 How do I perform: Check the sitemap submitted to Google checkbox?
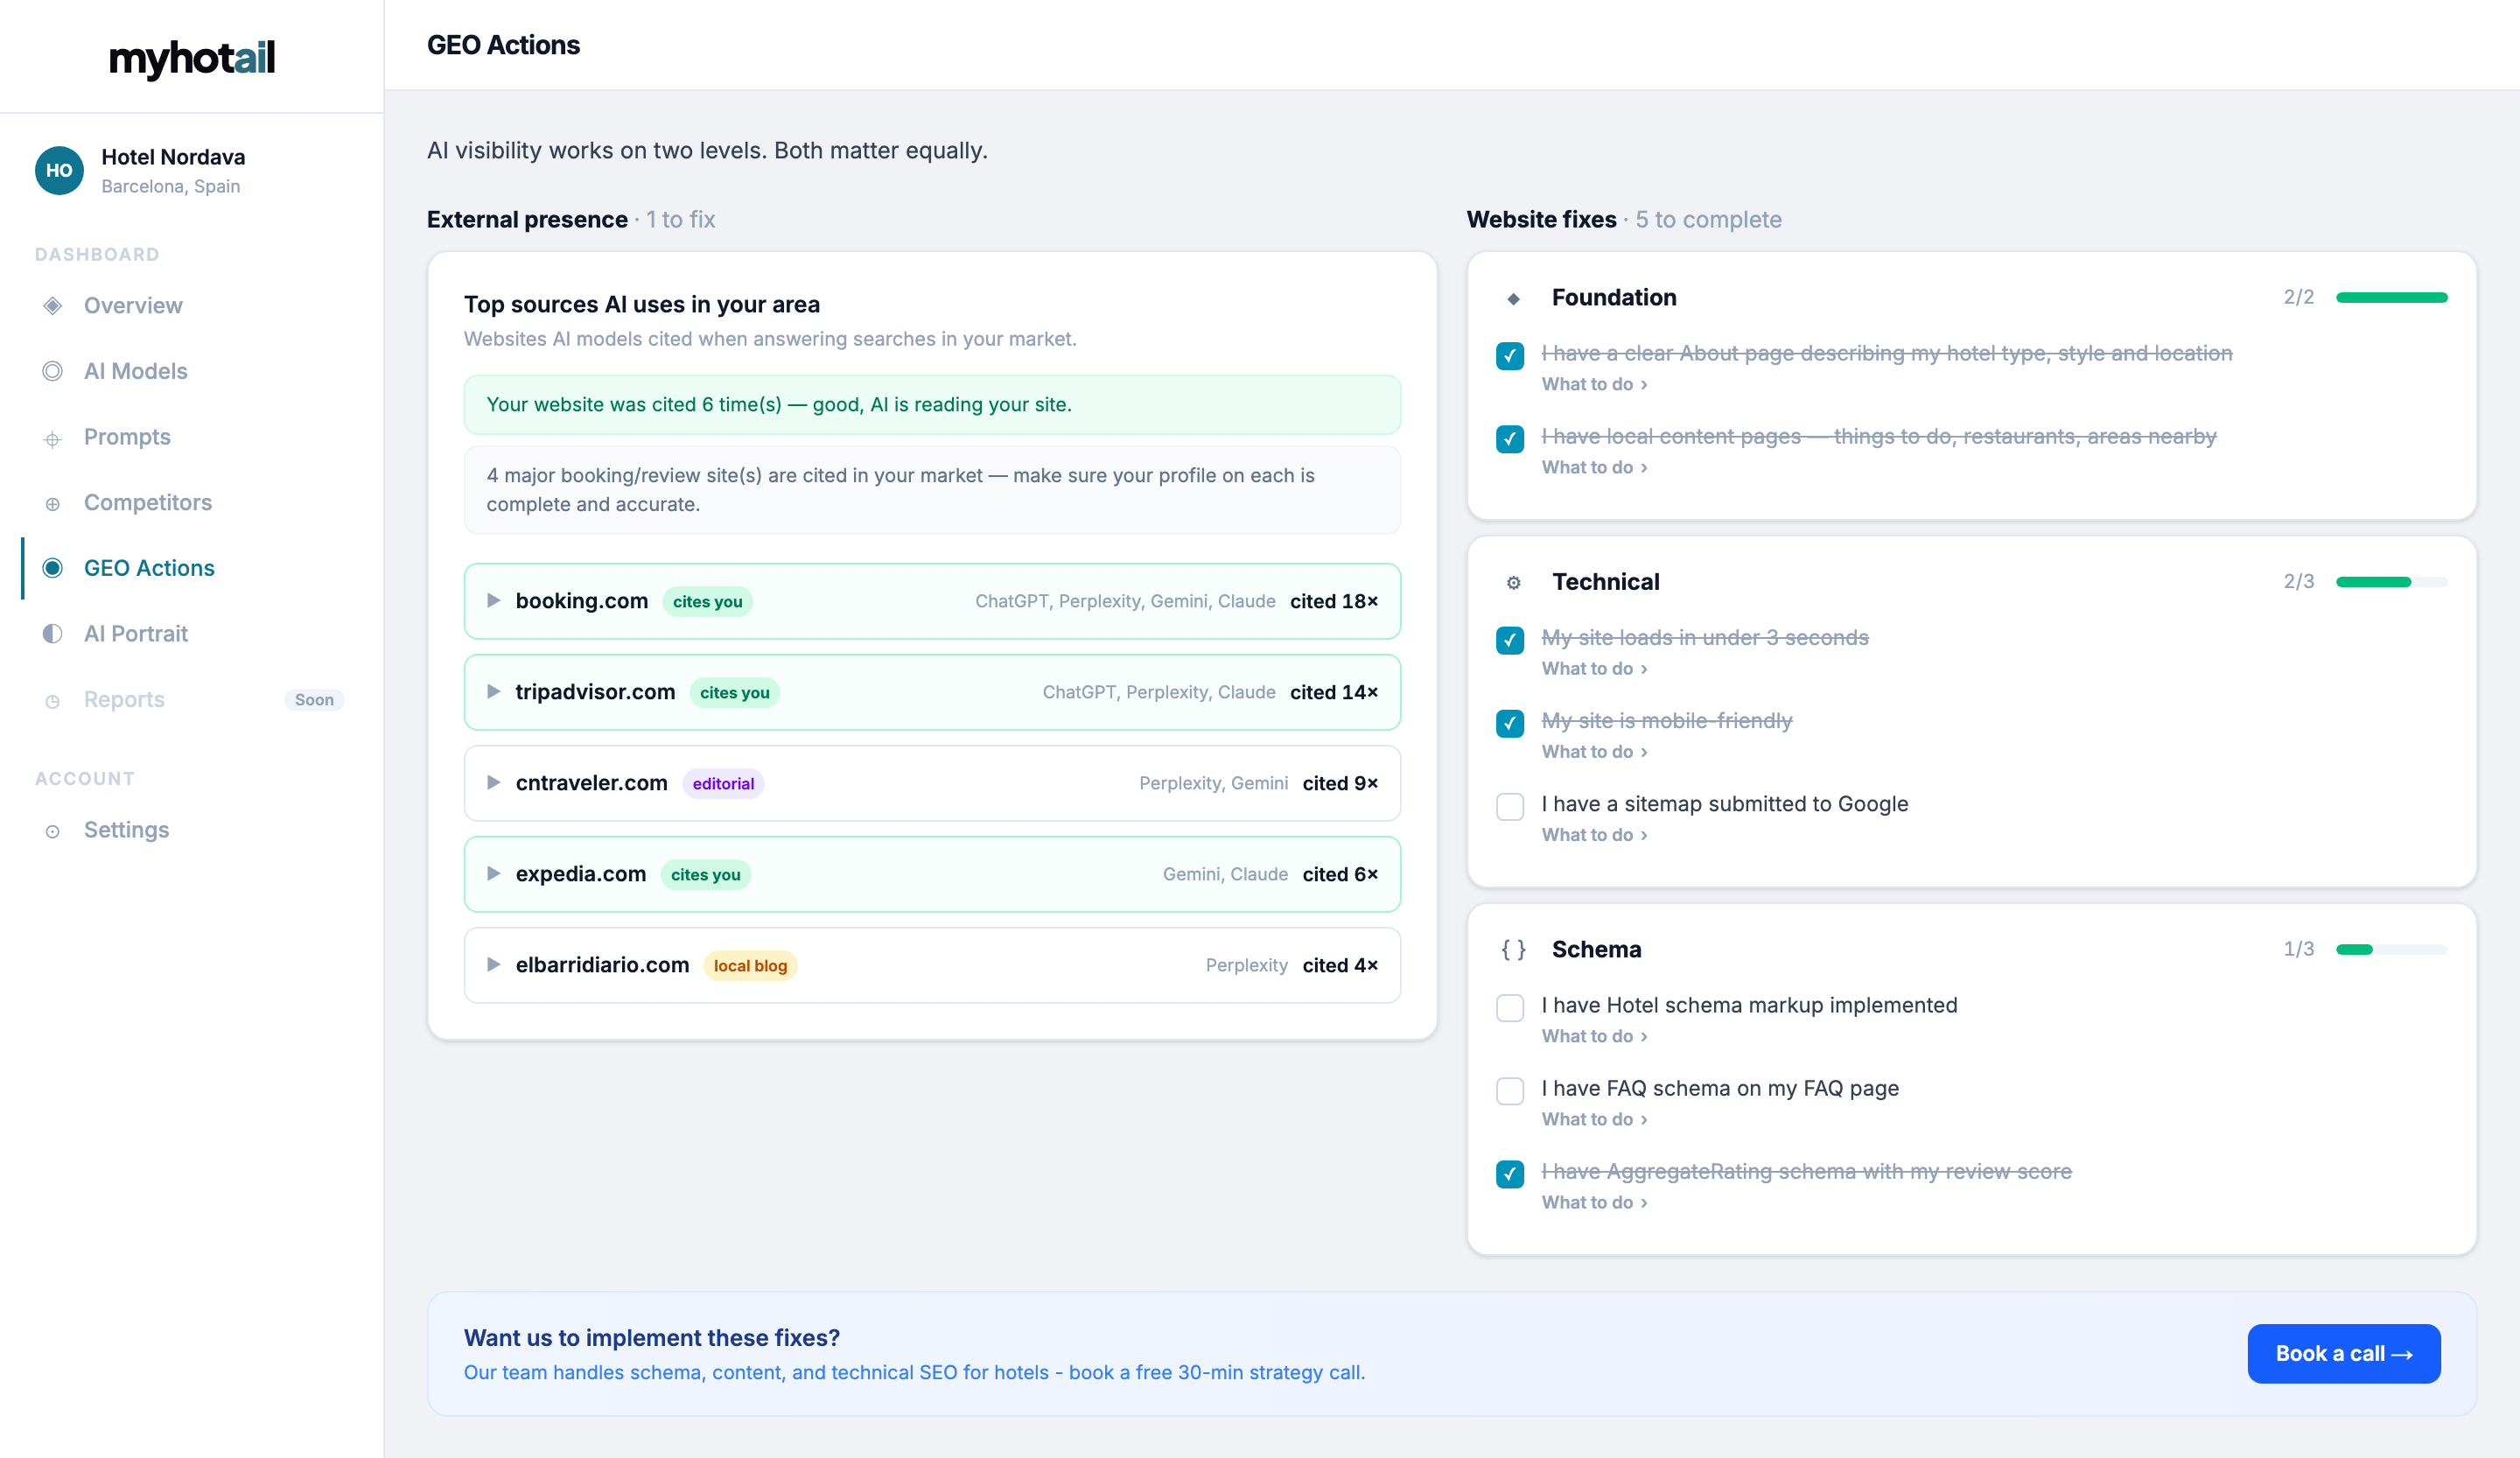pyautogui.click(x=1510, y=806)
